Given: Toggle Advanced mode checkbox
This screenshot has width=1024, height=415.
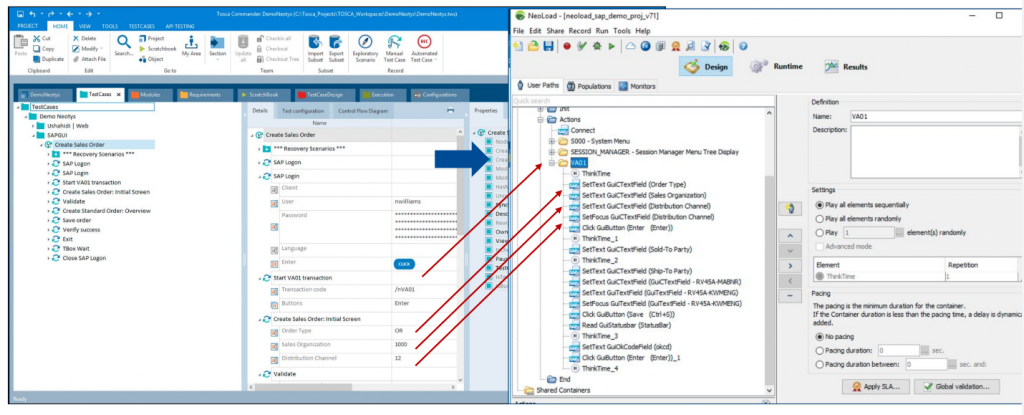Looking at the screenshot, I should pos(820,246).
